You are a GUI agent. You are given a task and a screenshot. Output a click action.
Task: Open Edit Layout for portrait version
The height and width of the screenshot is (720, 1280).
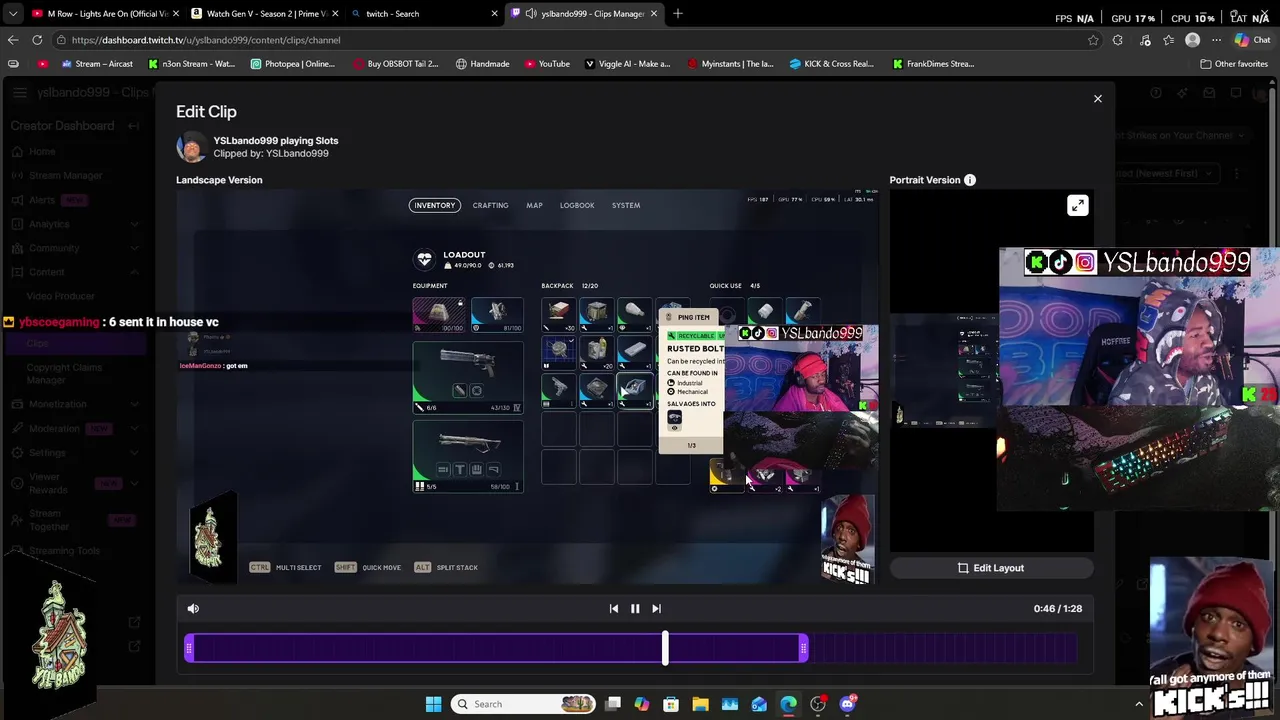(991, 568)
